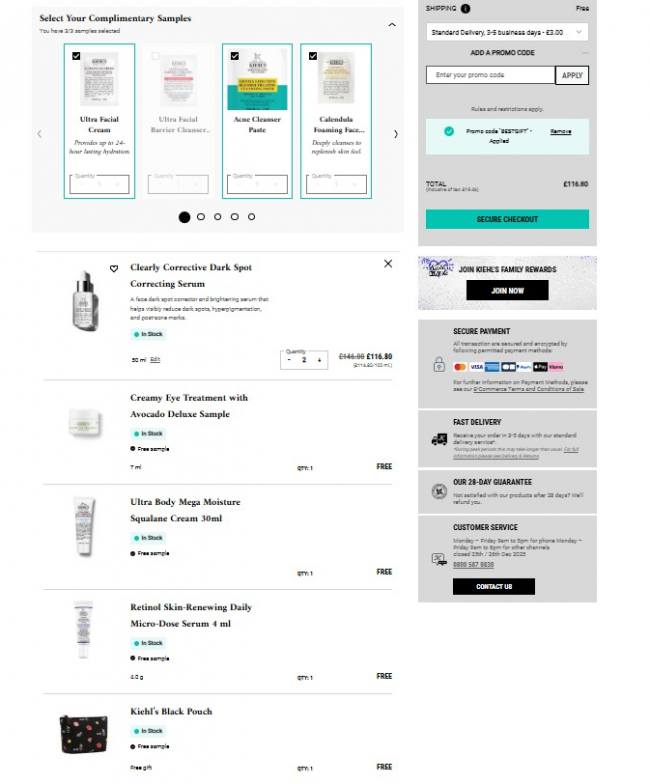Uncheck the Calendula Foaming Face sample
This screenshot has height=784, width=650.
click(313, 56)
